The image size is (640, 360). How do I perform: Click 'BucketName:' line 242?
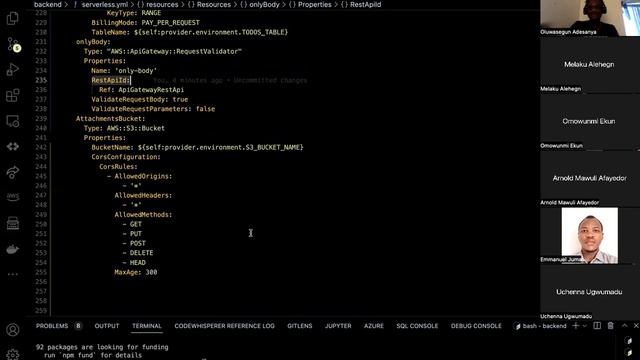coord(197,147)
